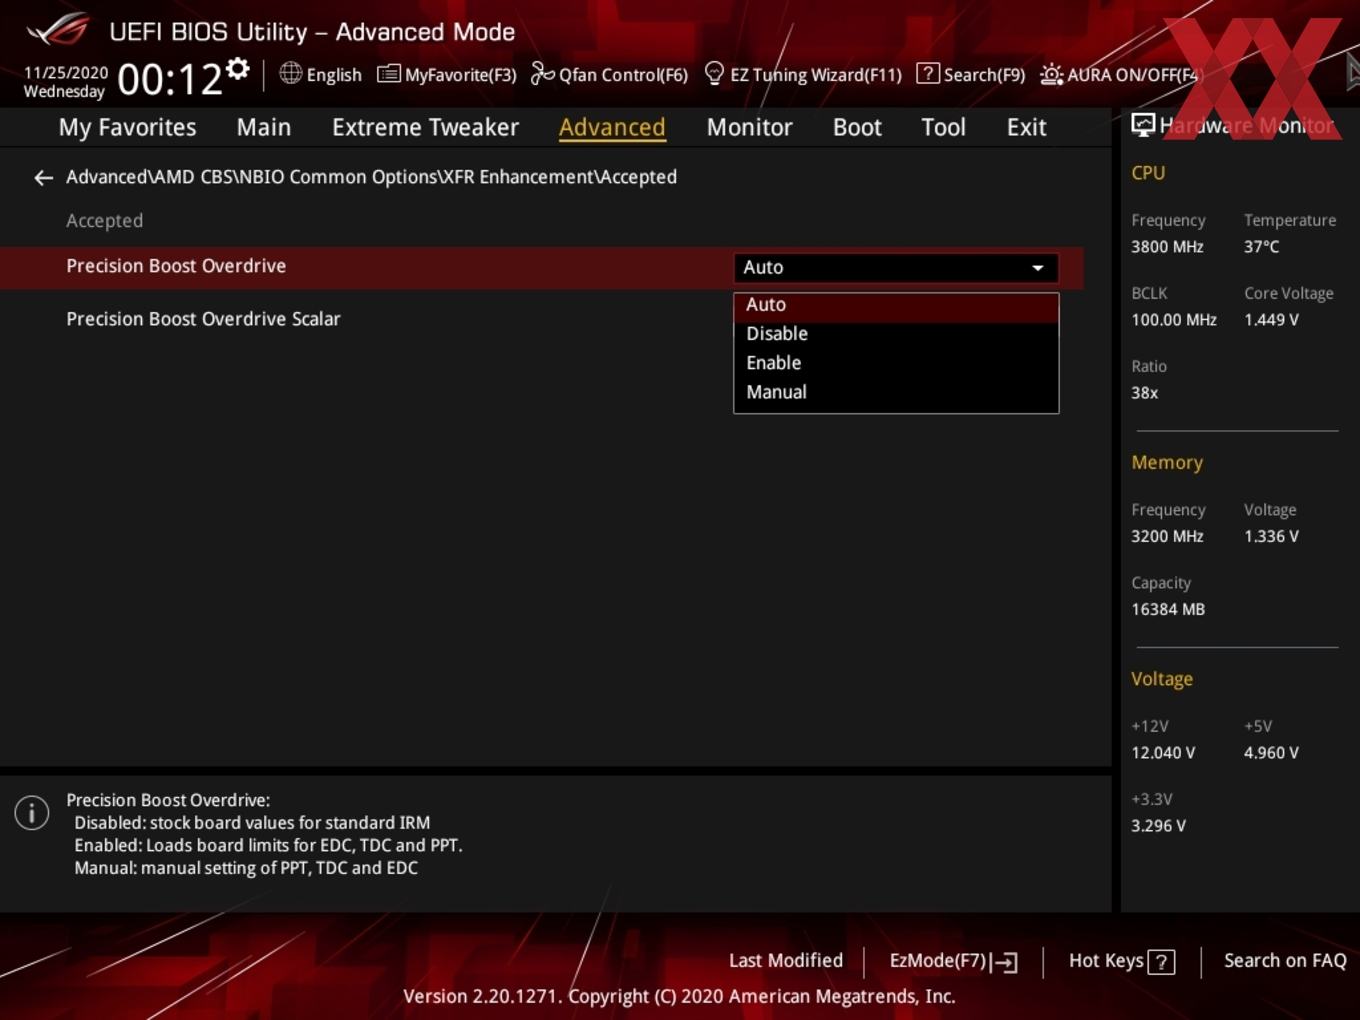Screen dimensions: 1360x1020
Task: Click the Core Voltage value 1.449 V
Action: (1271, 320)
